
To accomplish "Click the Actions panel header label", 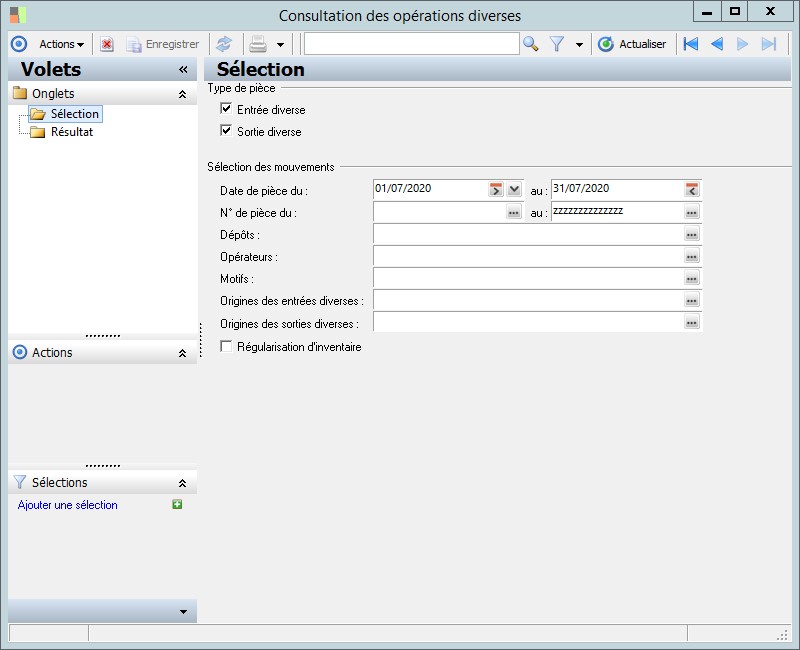I will click(x=52, y=353).
